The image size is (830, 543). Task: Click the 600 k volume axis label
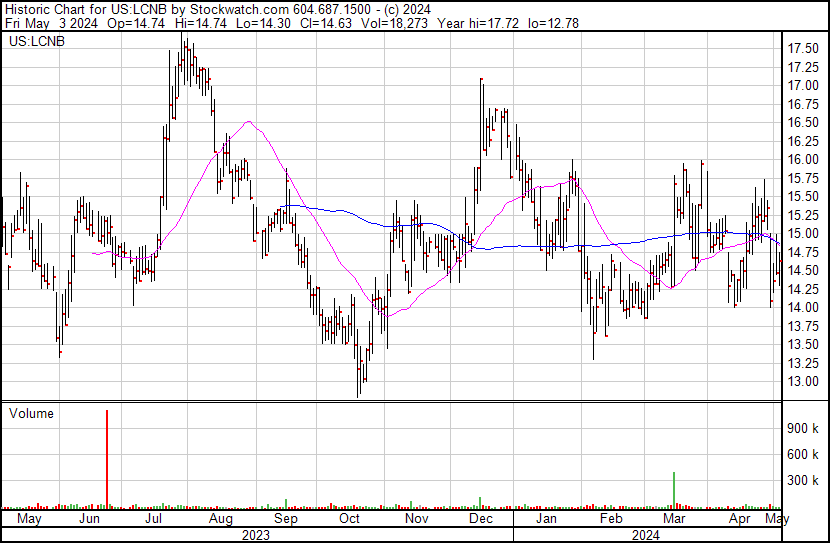click(803, 455)
